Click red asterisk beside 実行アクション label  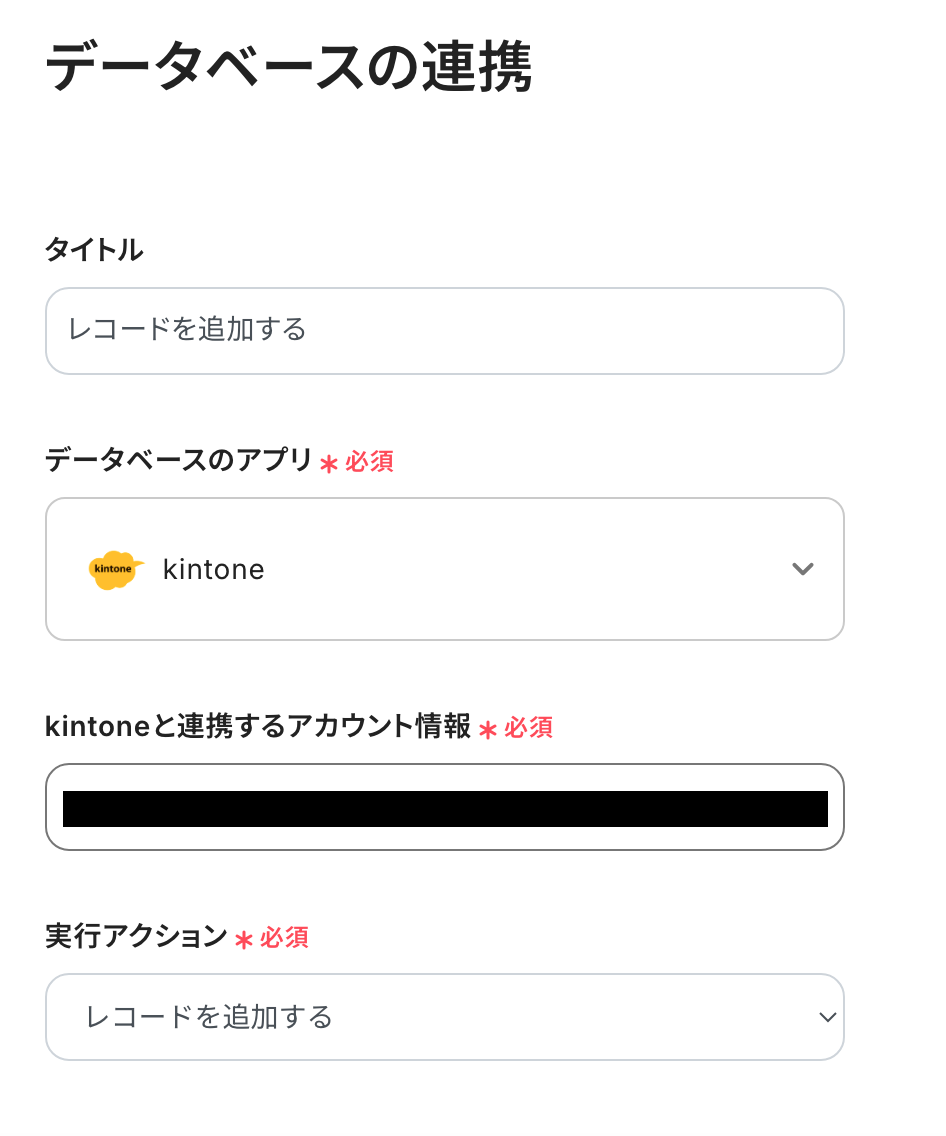point(244,939)
